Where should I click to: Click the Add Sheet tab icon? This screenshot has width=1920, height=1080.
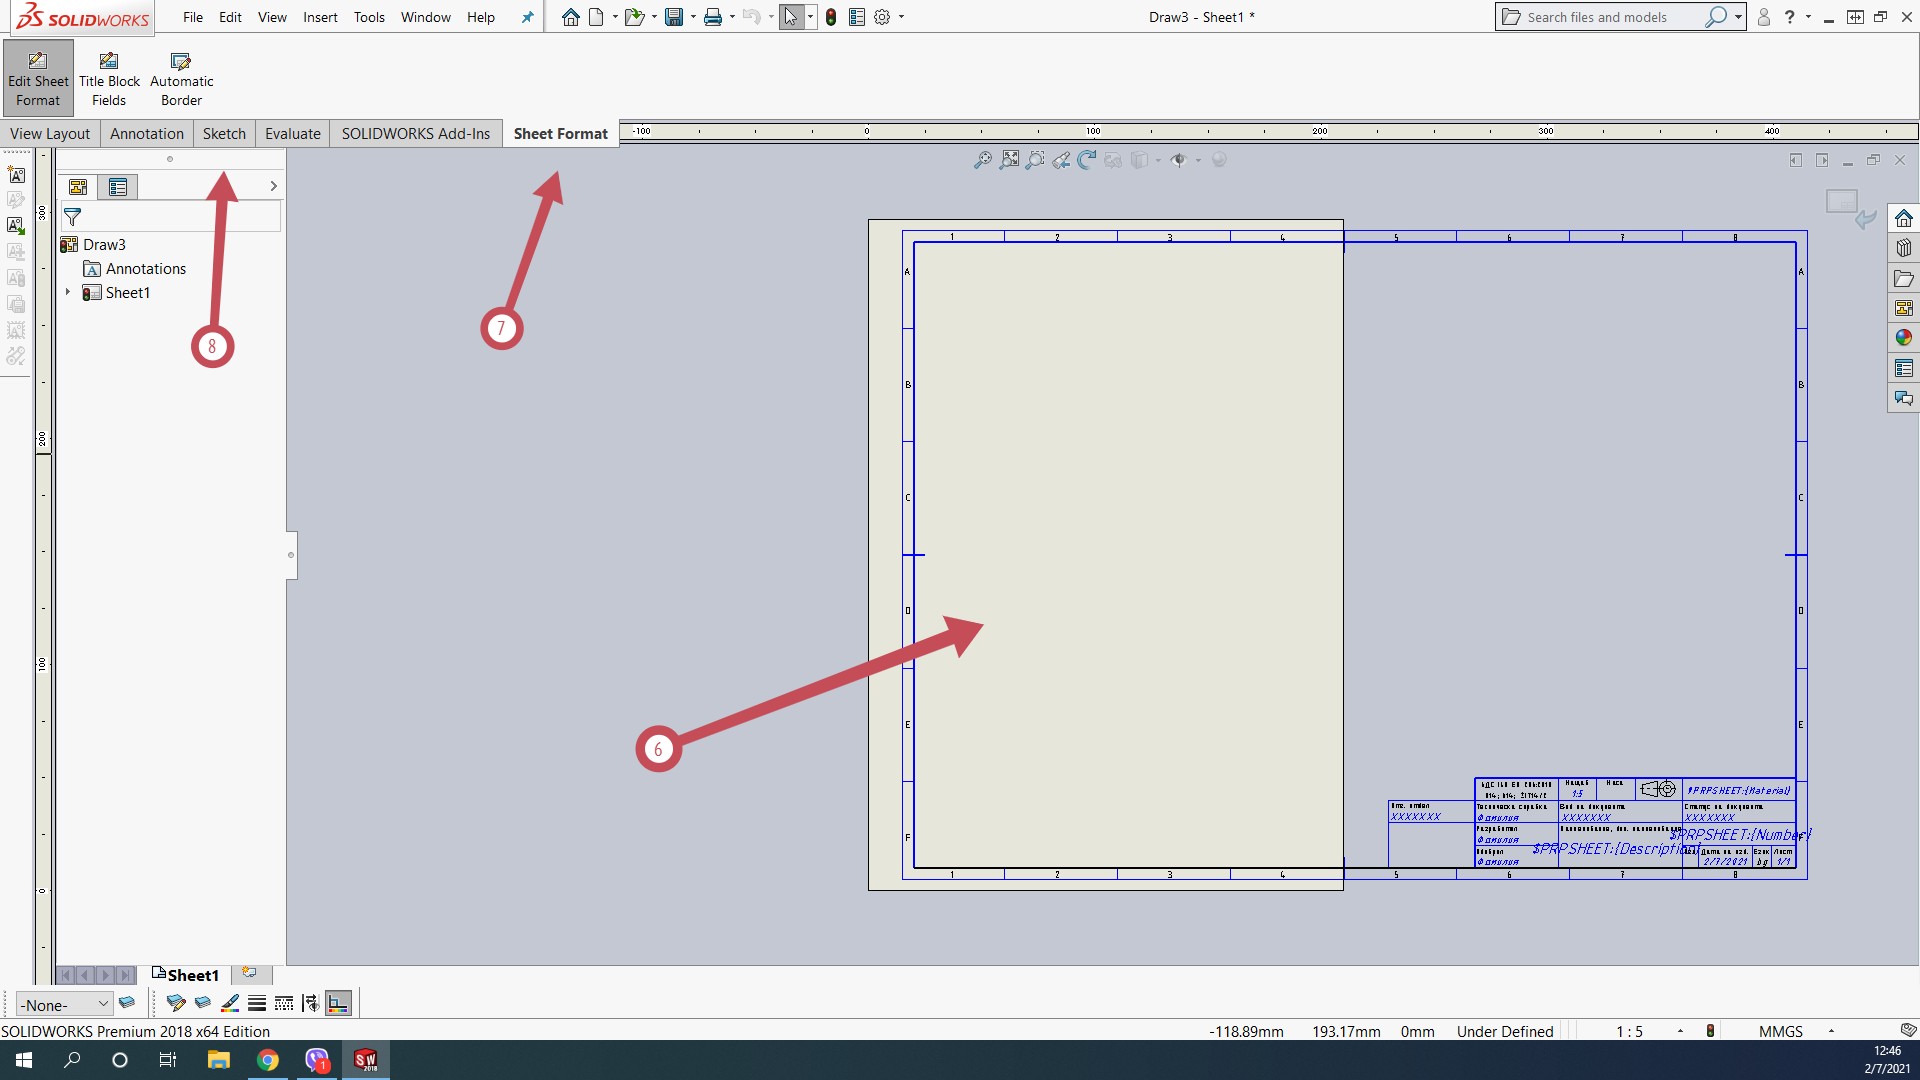(250, 973)
